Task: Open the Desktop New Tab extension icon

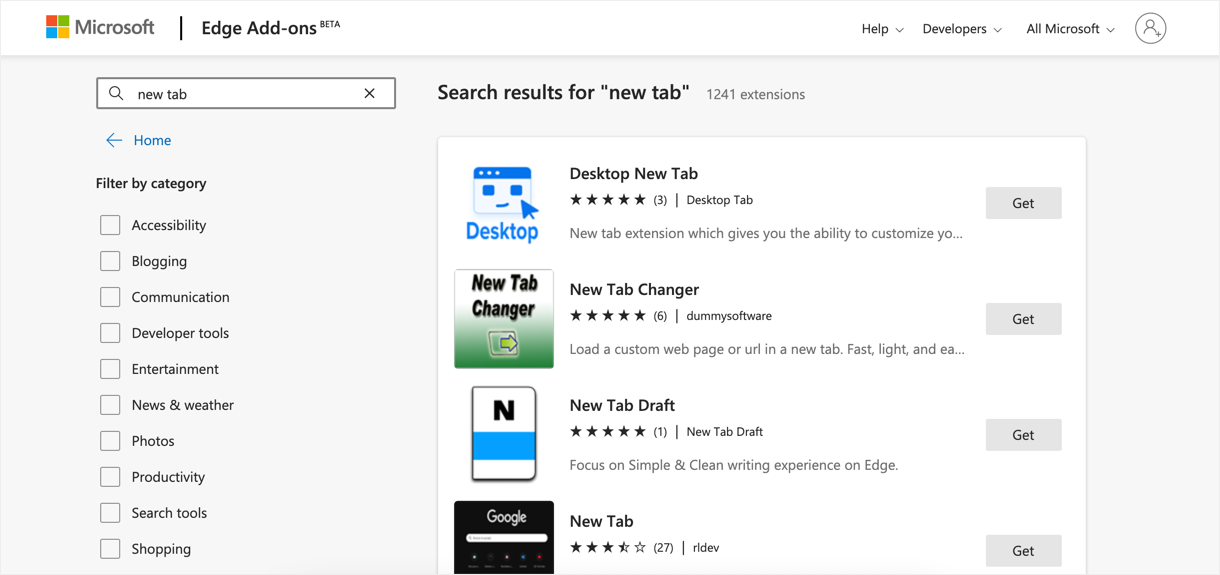Action: pos(503,203)
